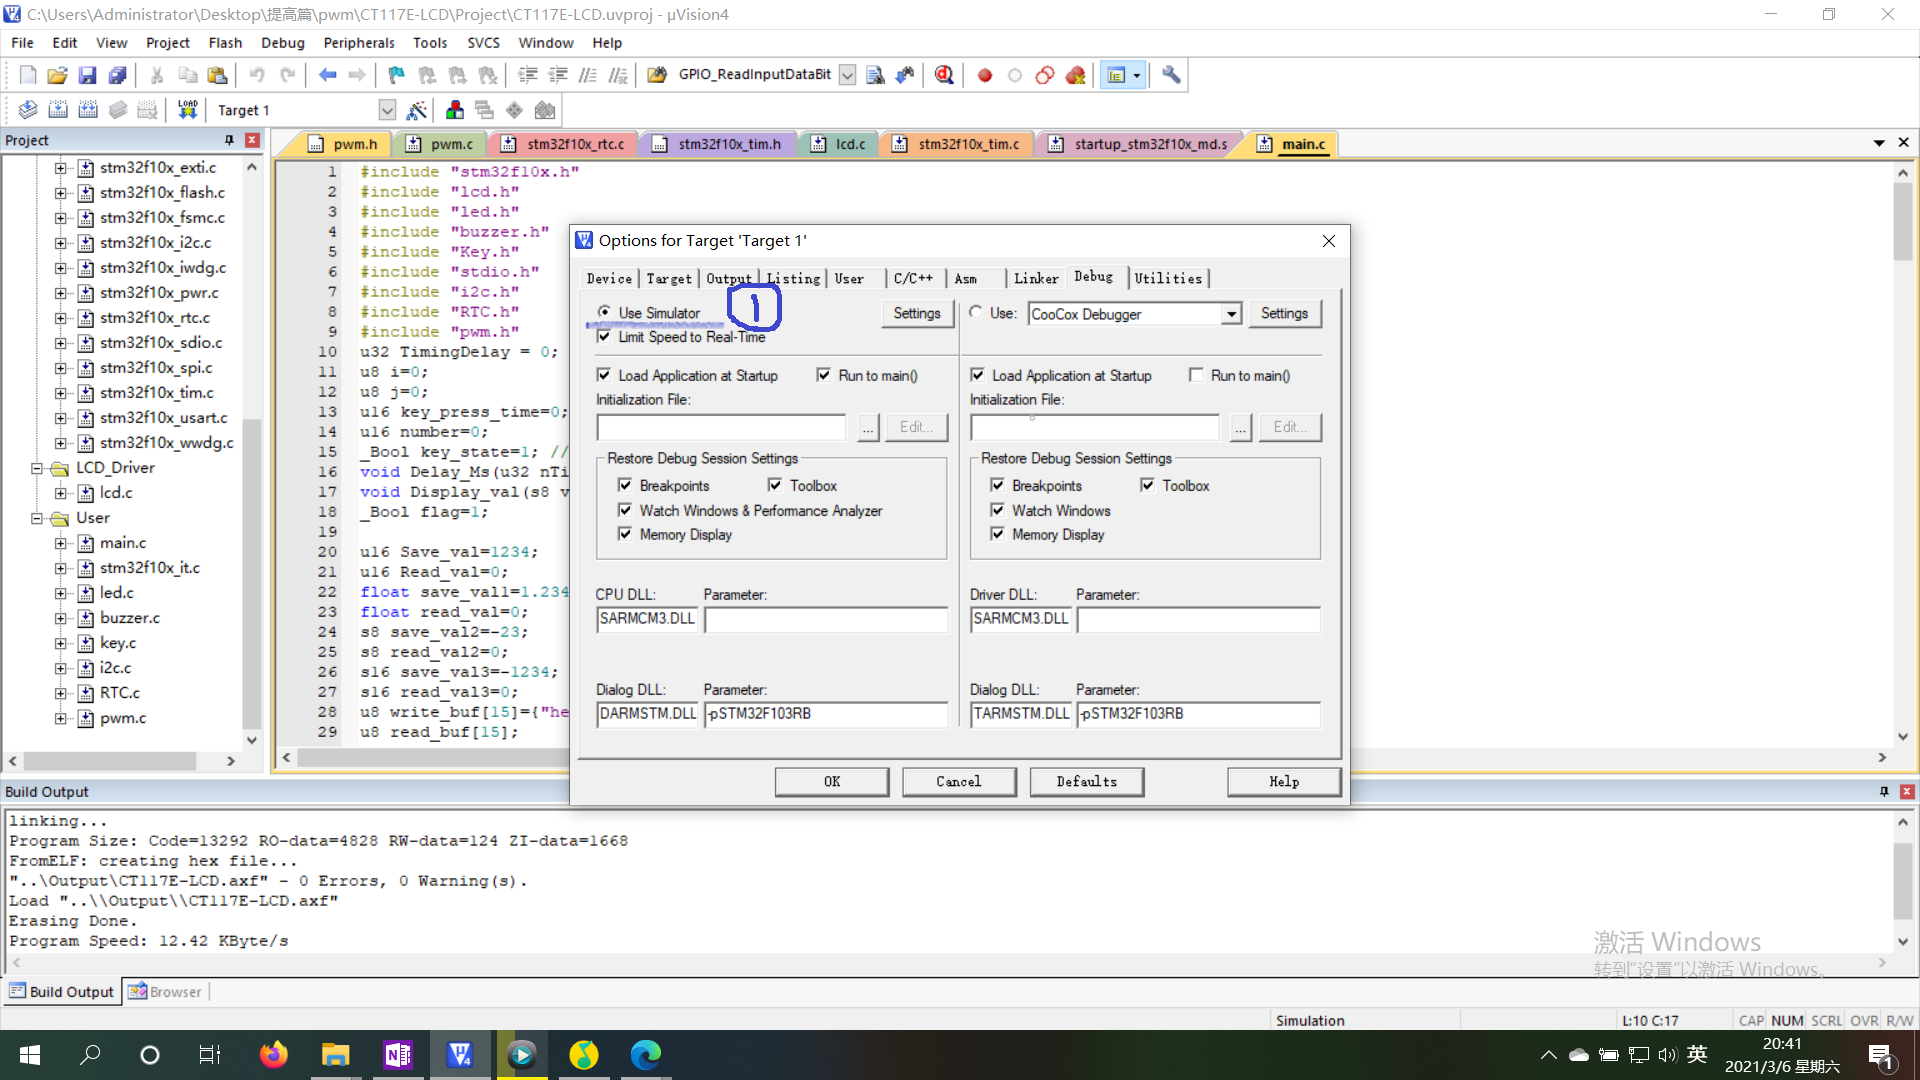Disable simulator Memory Display checkbox
This screenshot has width=1920, height=1080.
point(625,534)
